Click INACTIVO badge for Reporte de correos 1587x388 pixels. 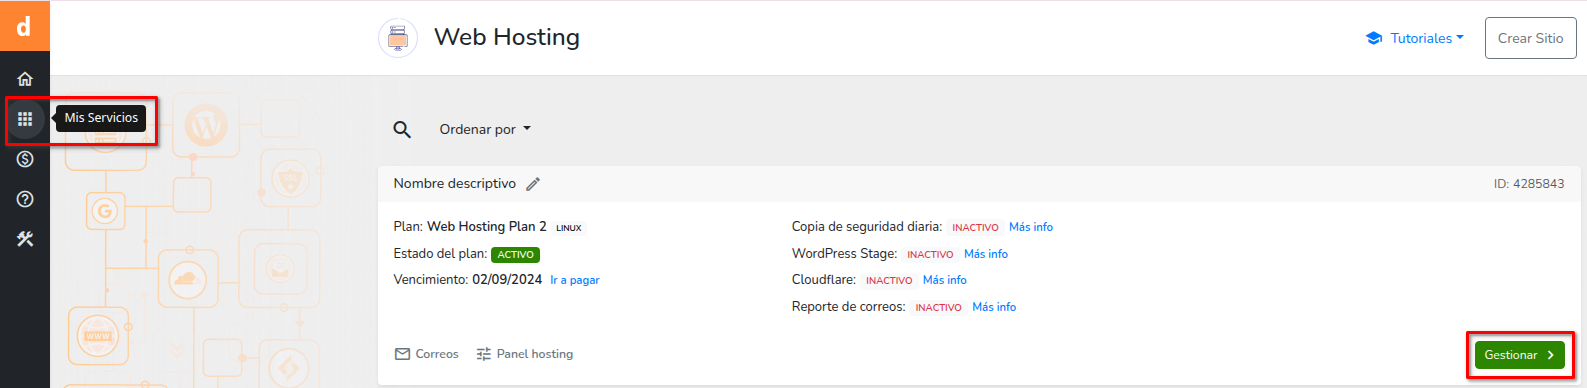[938, 308]
